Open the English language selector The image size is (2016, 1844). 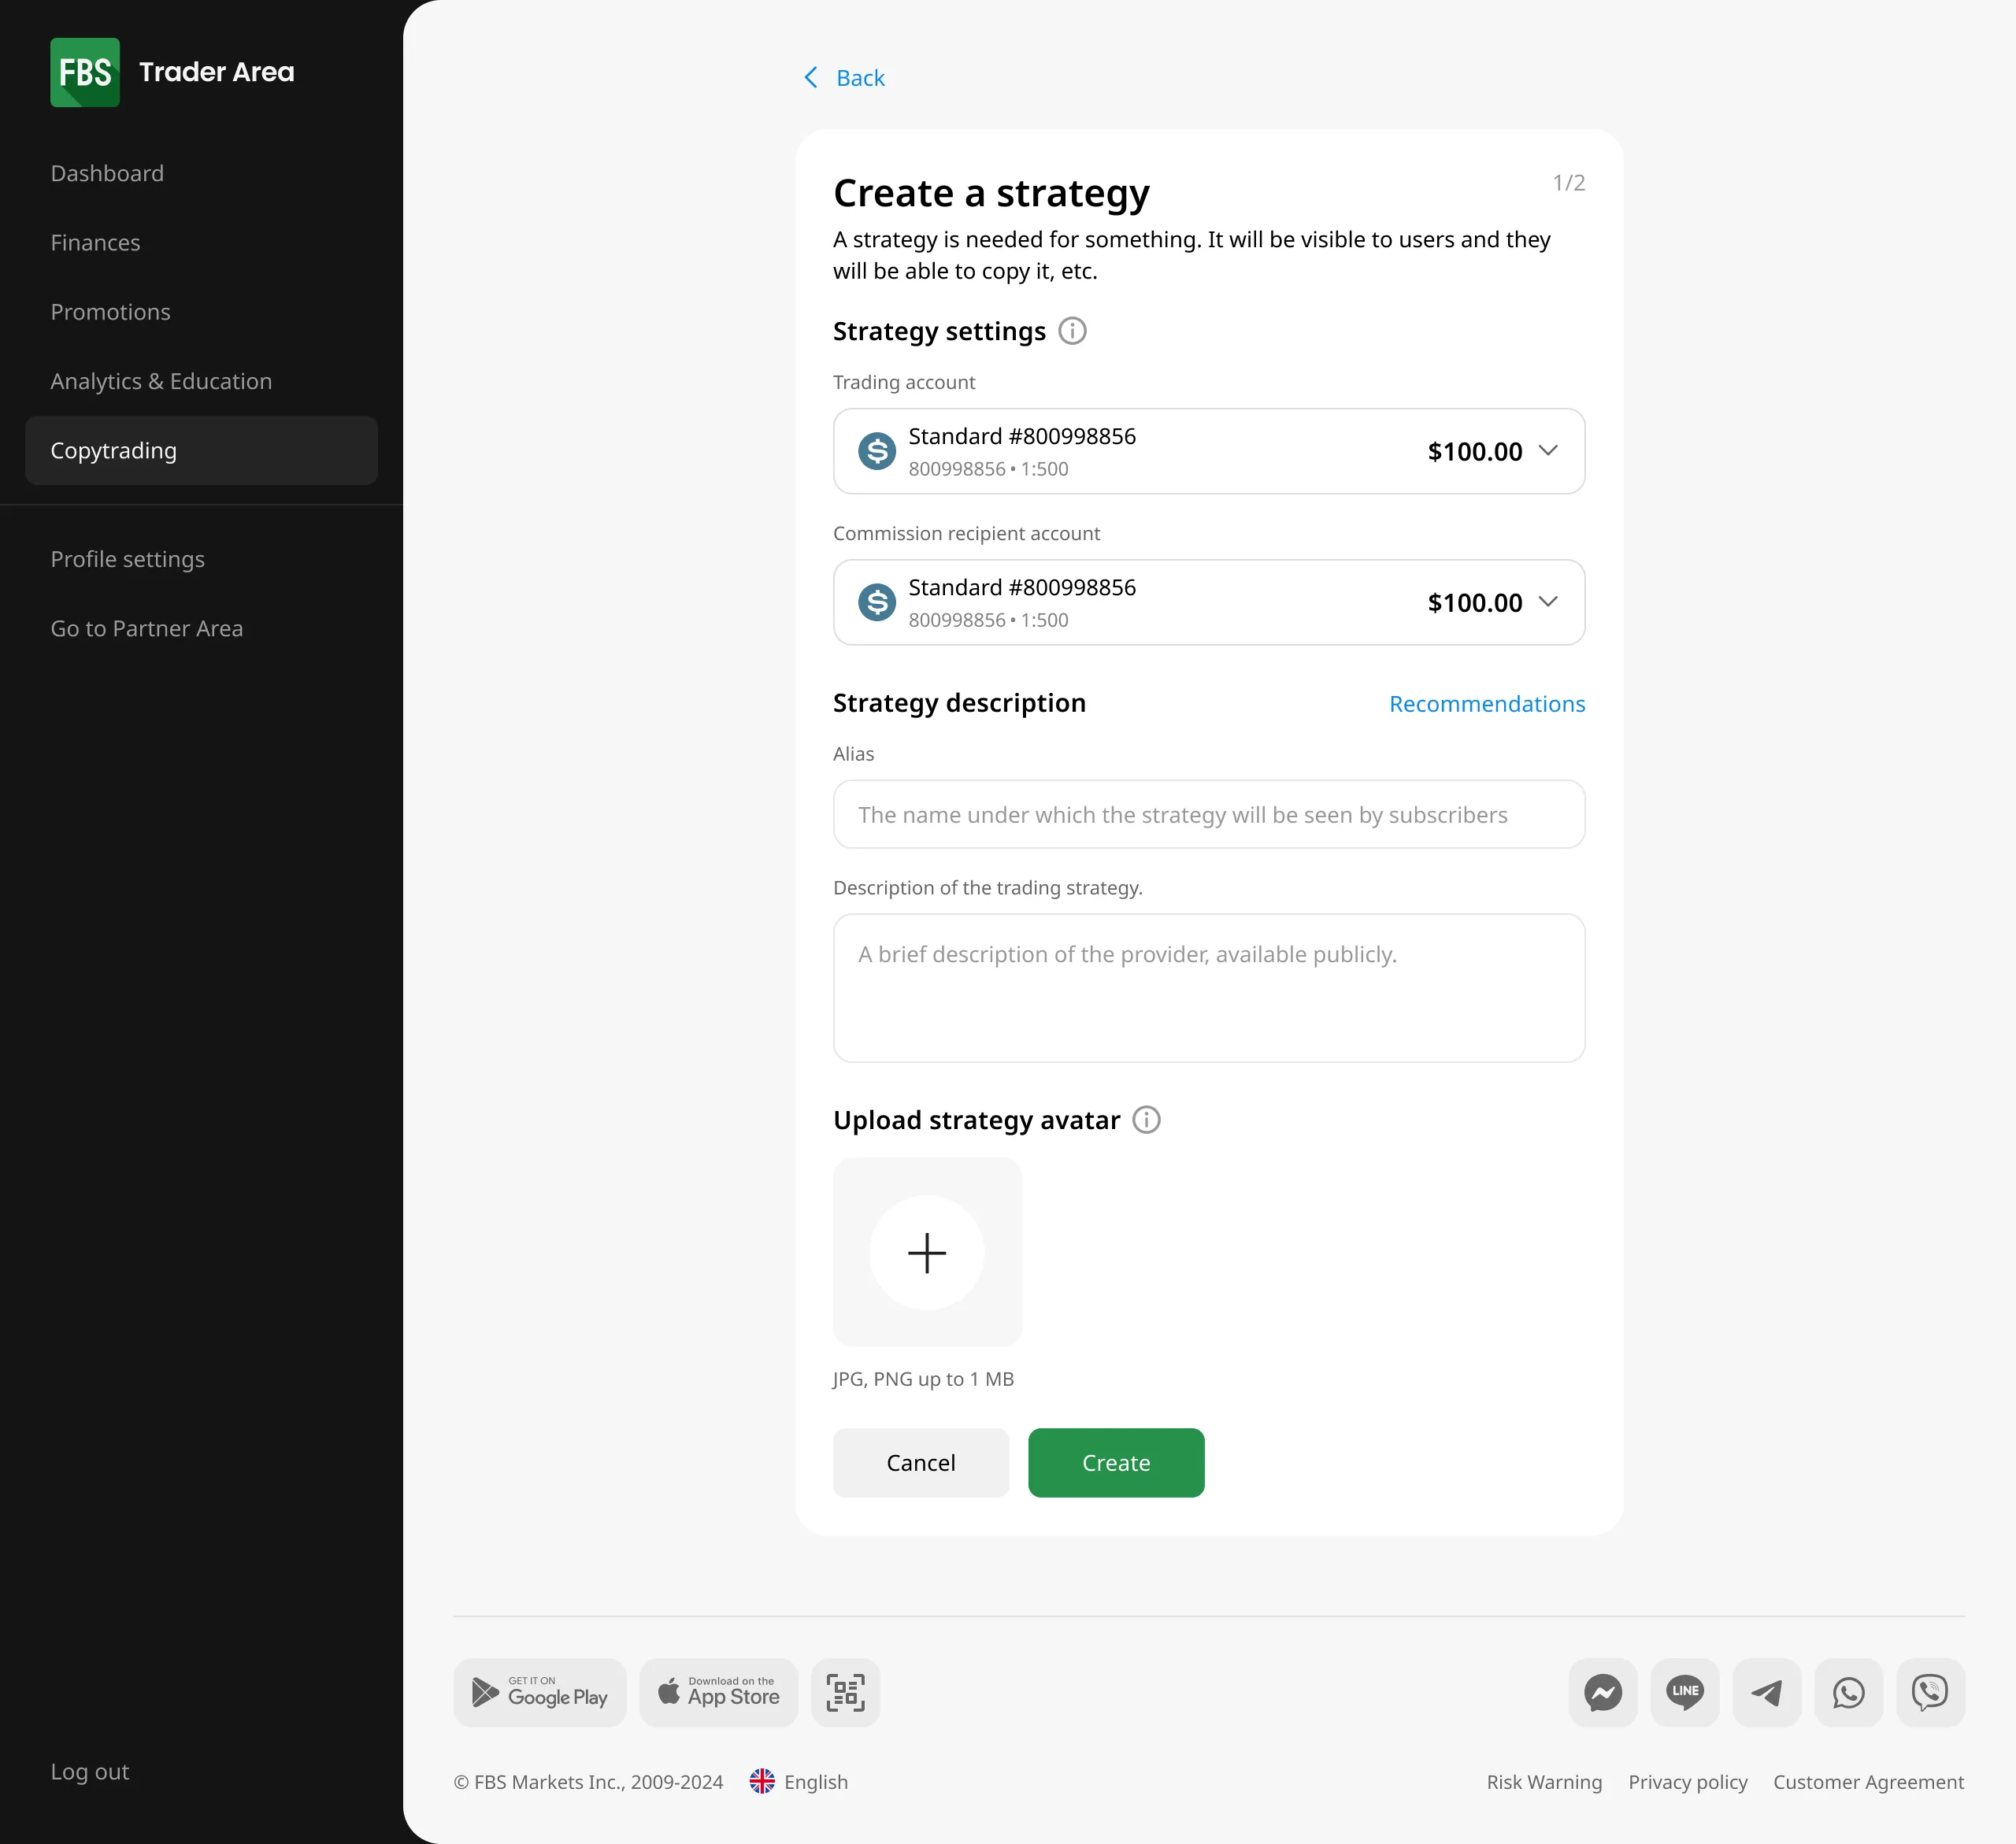799,1782
